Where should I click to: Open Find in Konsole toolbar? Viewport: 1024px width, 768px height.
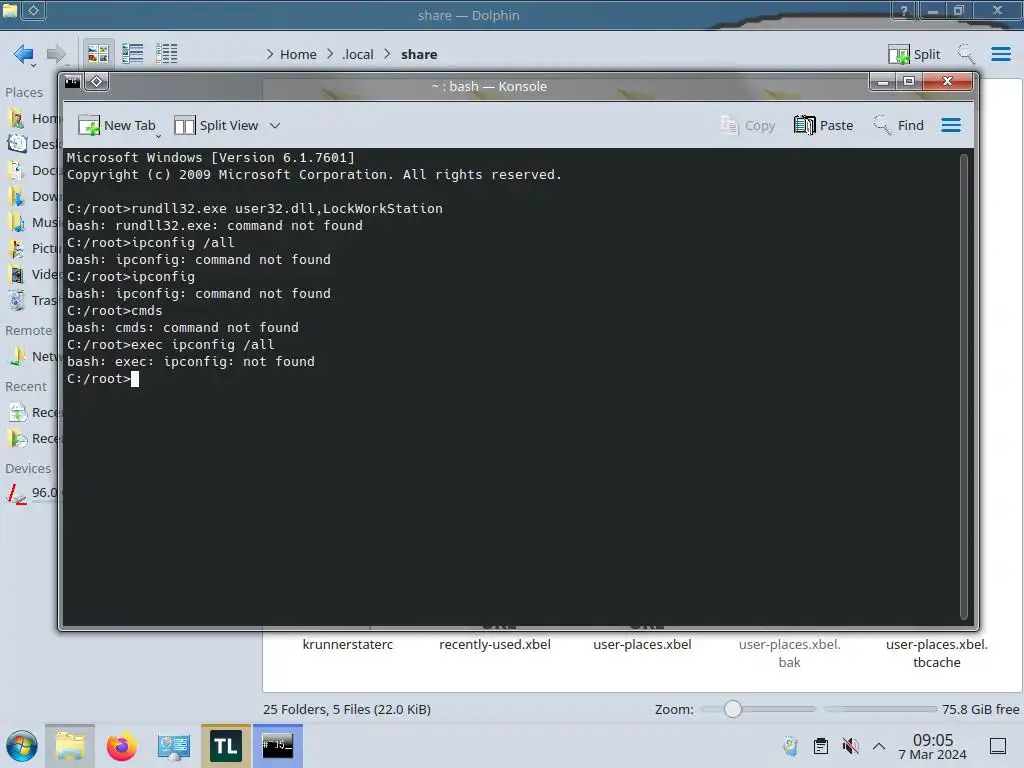[x=899, y=125]
